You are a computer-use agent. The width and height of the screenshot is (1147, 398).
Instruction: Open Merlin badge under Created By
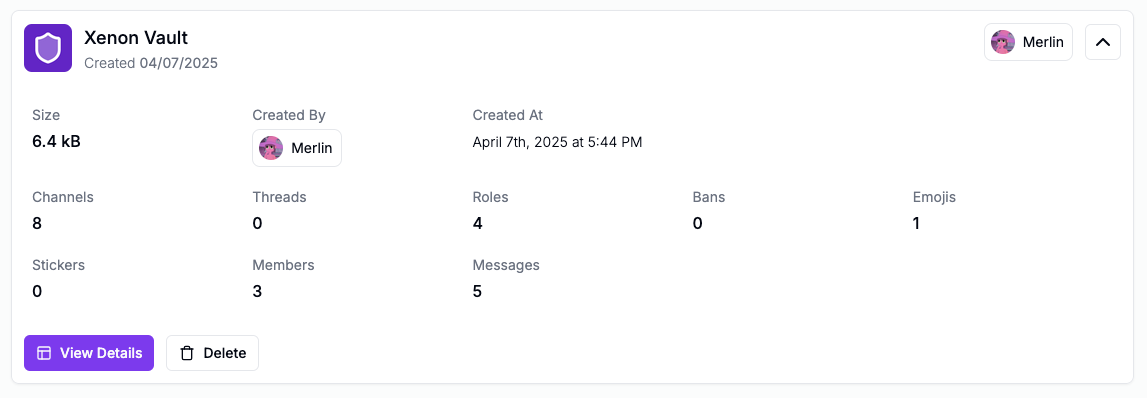coord(297,148)
